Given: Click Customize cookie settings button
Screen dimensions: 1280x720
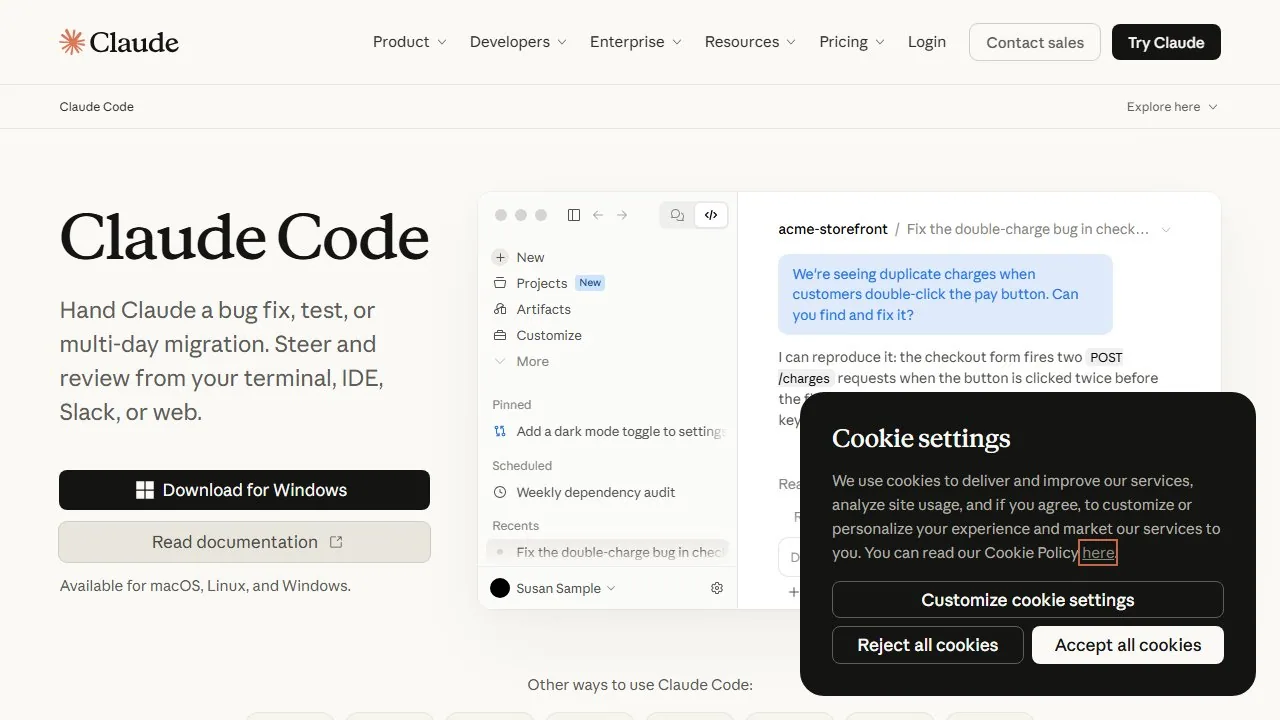Looking at the screenshot, I should click(x=1028, y=600).
